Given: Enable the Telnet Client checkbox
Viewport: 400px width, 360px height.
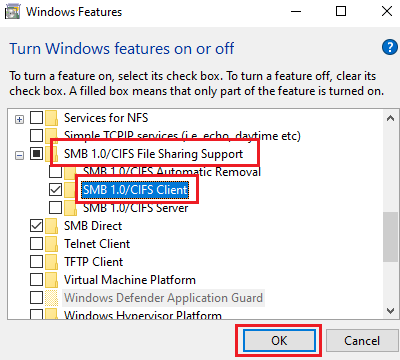Looking at the screenshot, I should (36, 244).
